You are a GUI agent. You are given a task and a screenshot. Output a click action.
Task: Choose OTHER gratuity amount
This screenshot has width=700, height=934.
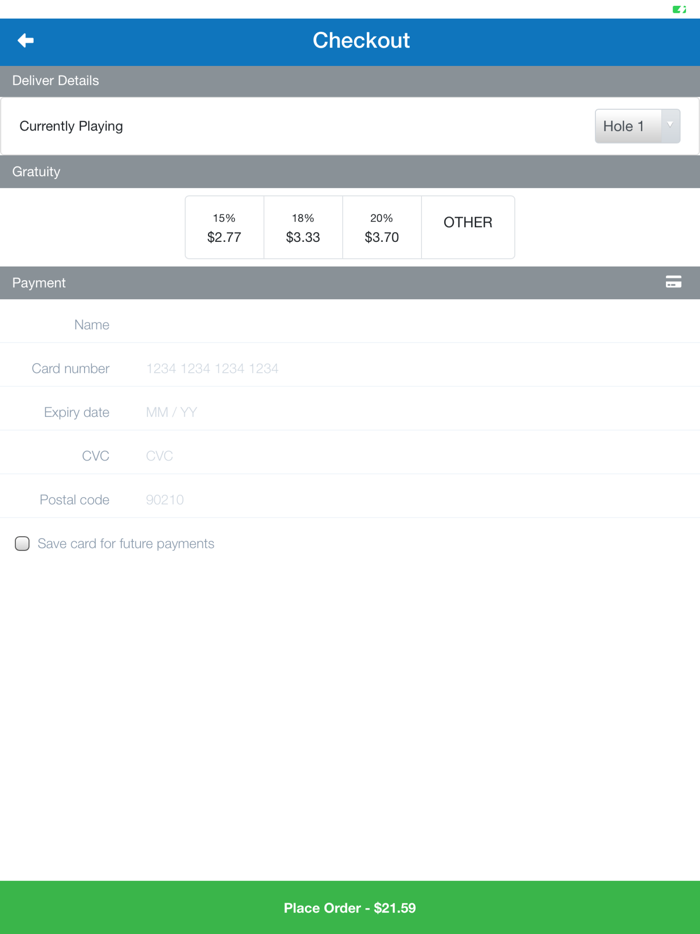(468, 228)
